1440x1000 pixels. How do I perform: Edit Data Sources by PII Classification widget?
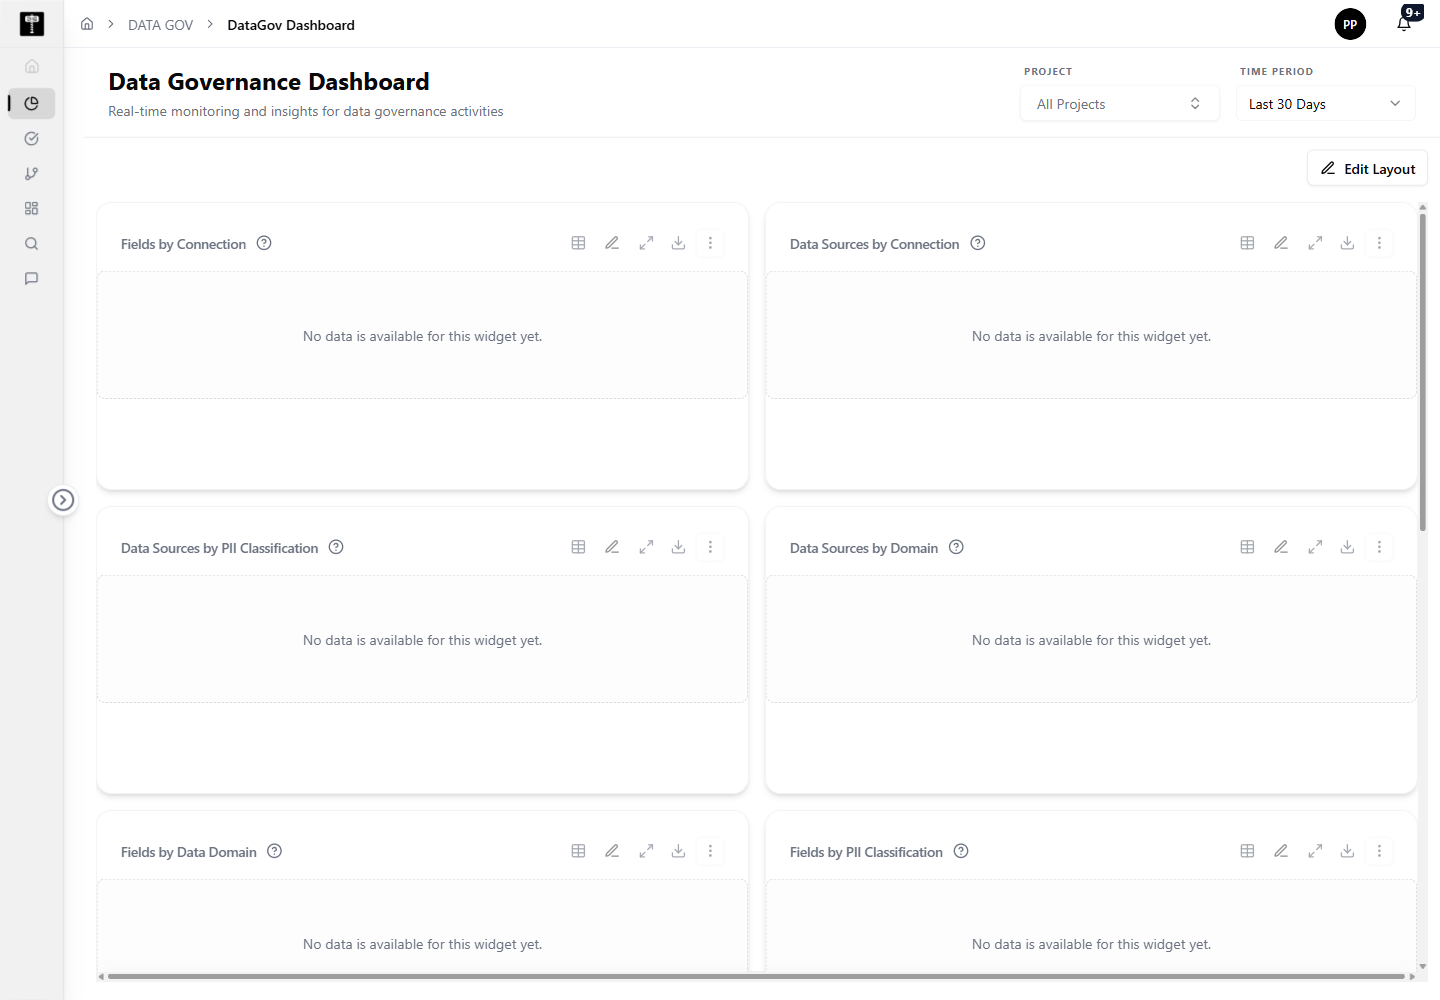point(612,547)
